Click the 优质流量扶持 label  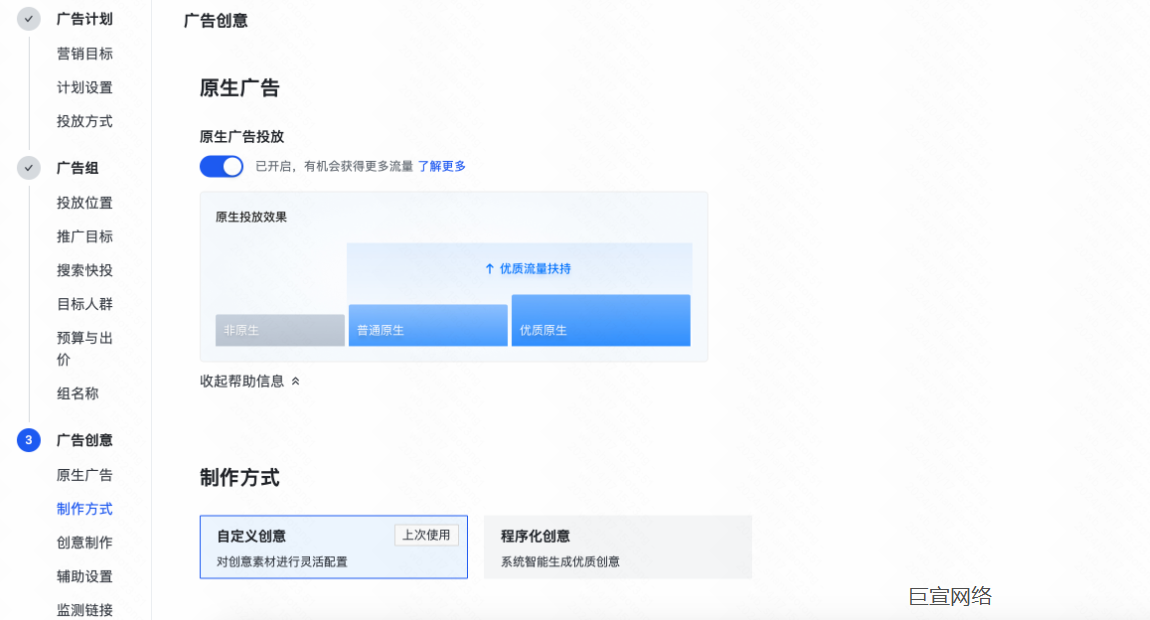point(535,269)
